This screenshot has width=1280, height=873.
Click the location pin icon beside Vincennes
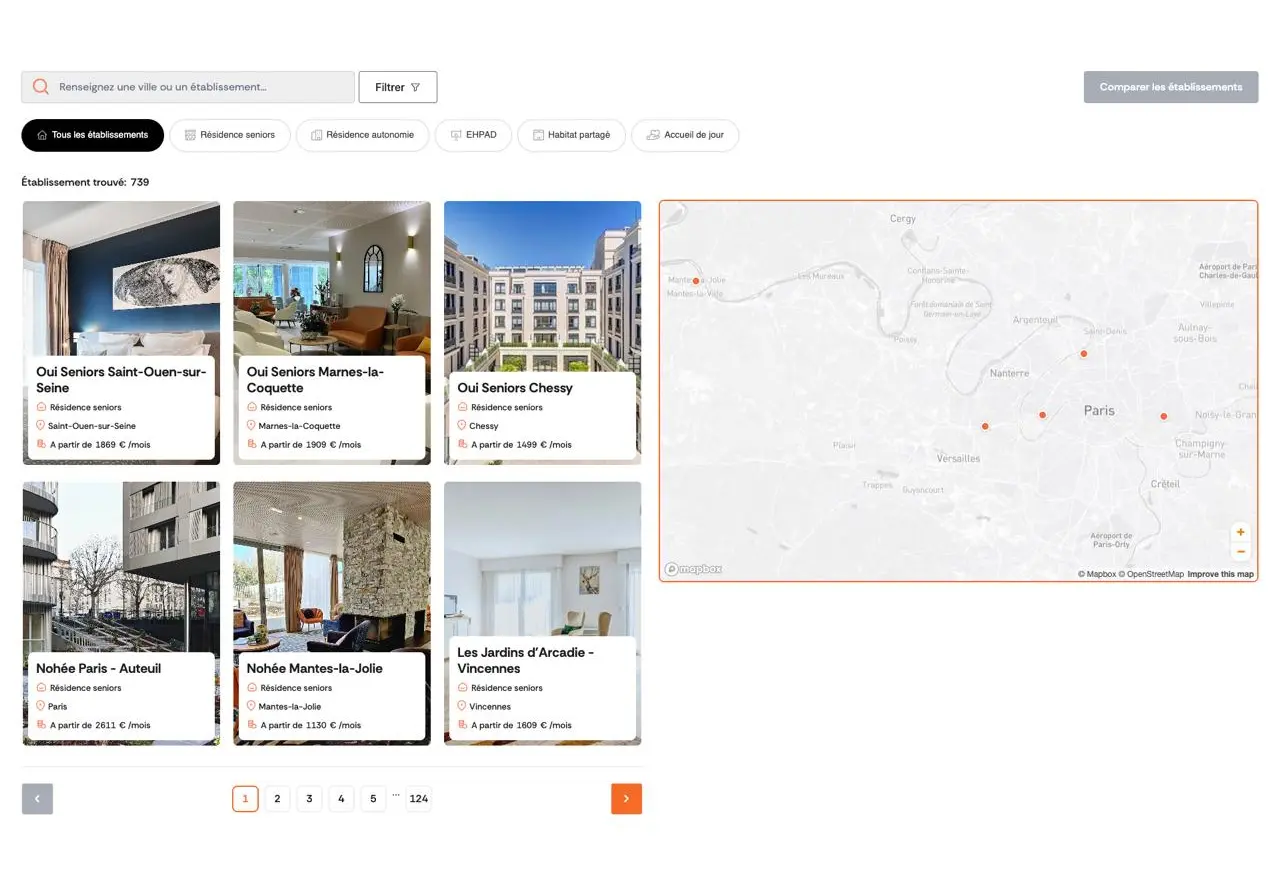462,706
